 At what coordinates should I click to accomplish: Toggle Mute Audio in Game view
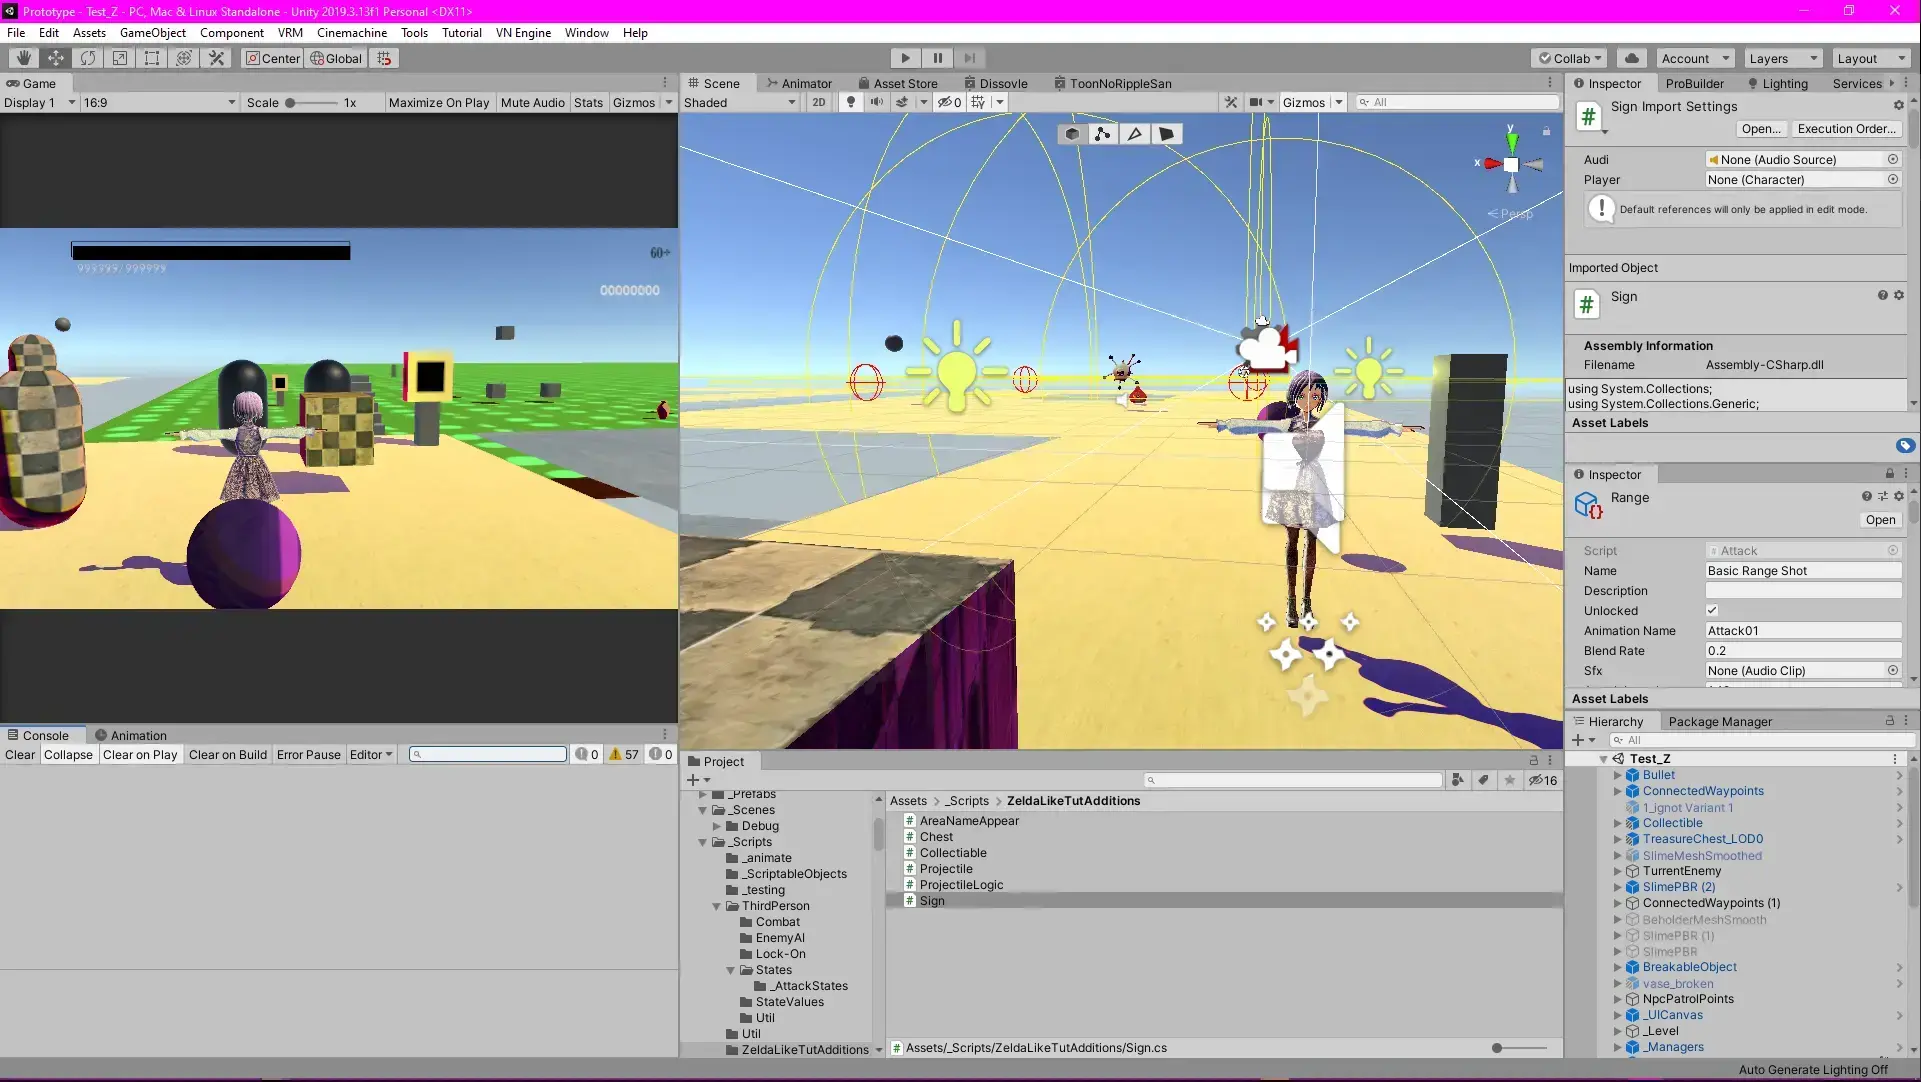click(x=532, y=102)
